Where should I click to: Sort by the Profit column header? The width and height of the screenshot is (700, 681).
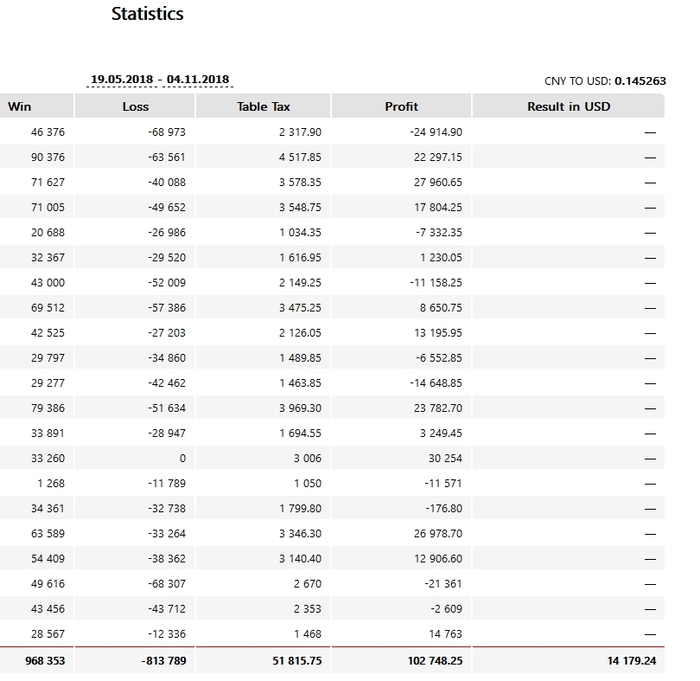[x=401, y=106]
